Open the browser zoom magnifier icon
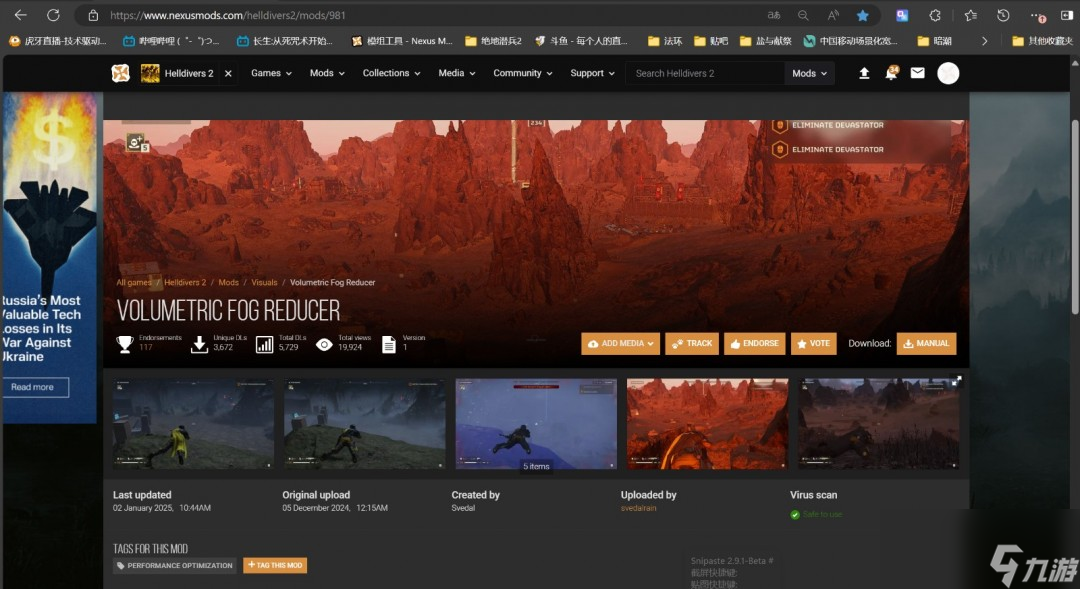This screenshot has width=1080, height=589. pyautogui.click(x=803, y=15)
